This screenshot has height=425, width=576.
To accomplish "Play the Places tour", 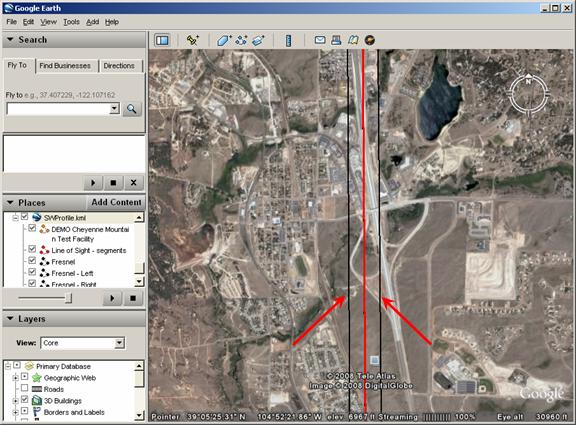I will point(112,298).
